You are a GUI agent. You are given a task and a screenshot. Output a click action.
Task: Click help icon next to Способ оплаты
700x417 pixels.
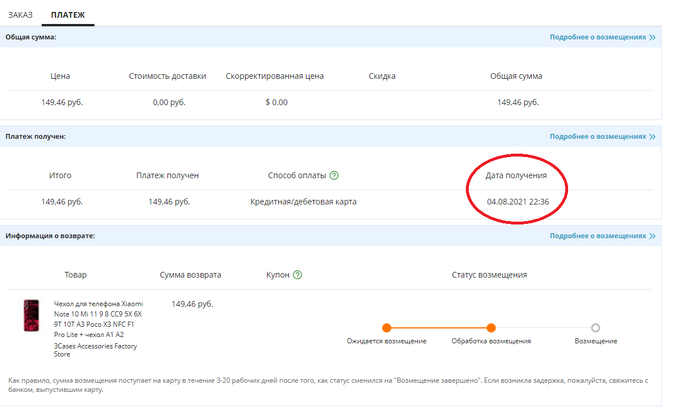click(x=334, y=176)
